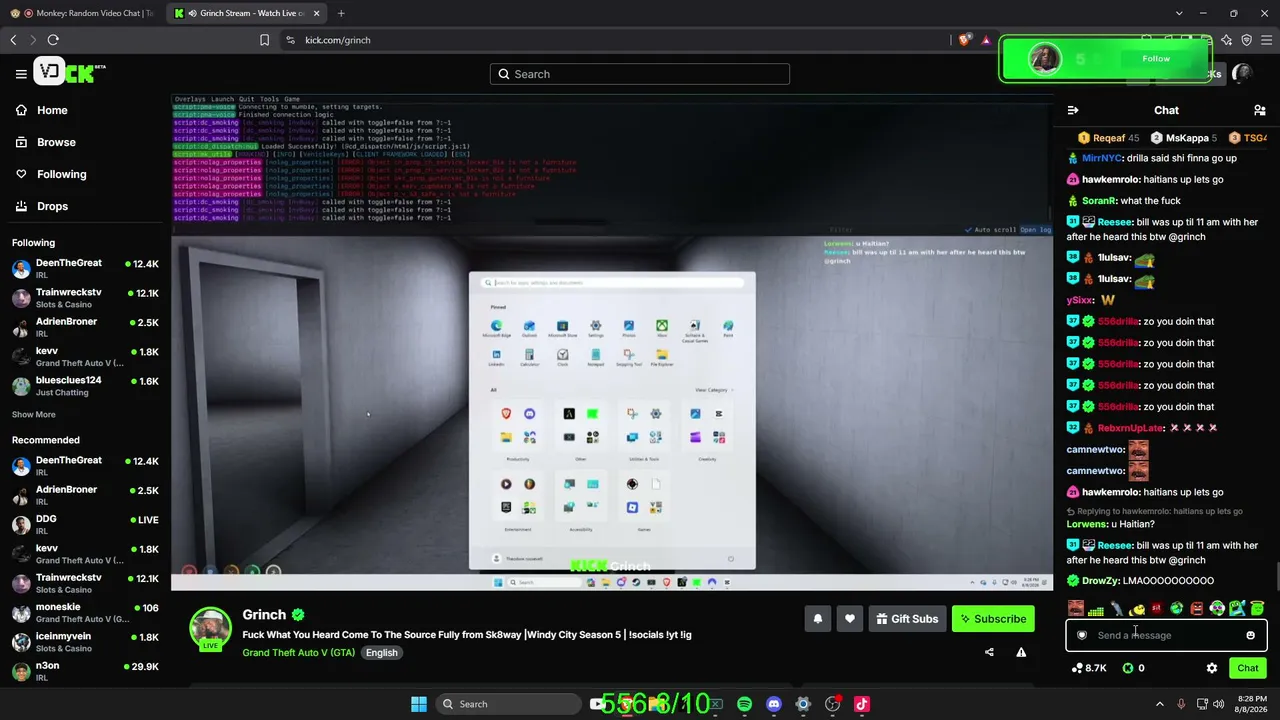Screen dimensions: 1280x720
Task: Click the Send a message field
Action: click(x=1166, y=635)
